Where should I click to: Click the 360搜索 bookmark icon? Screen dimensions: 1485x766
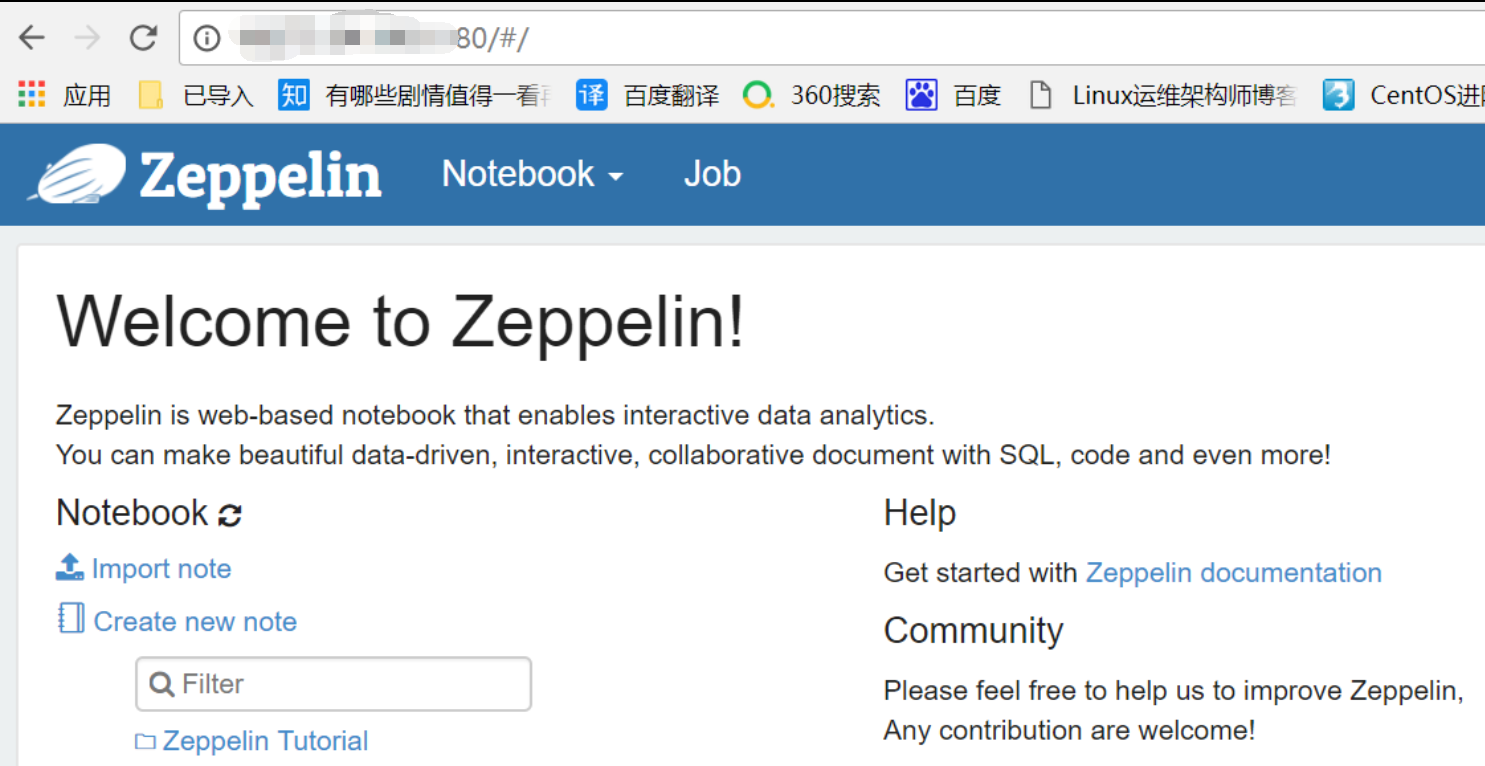pyautogui.click(x=758, y=93)
